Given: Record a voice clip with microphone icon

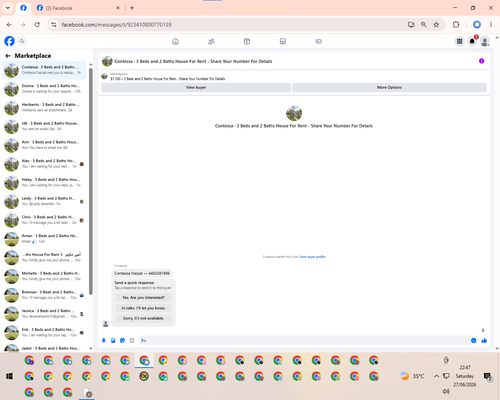Looking at the screenshot, I should coord(104,340).
